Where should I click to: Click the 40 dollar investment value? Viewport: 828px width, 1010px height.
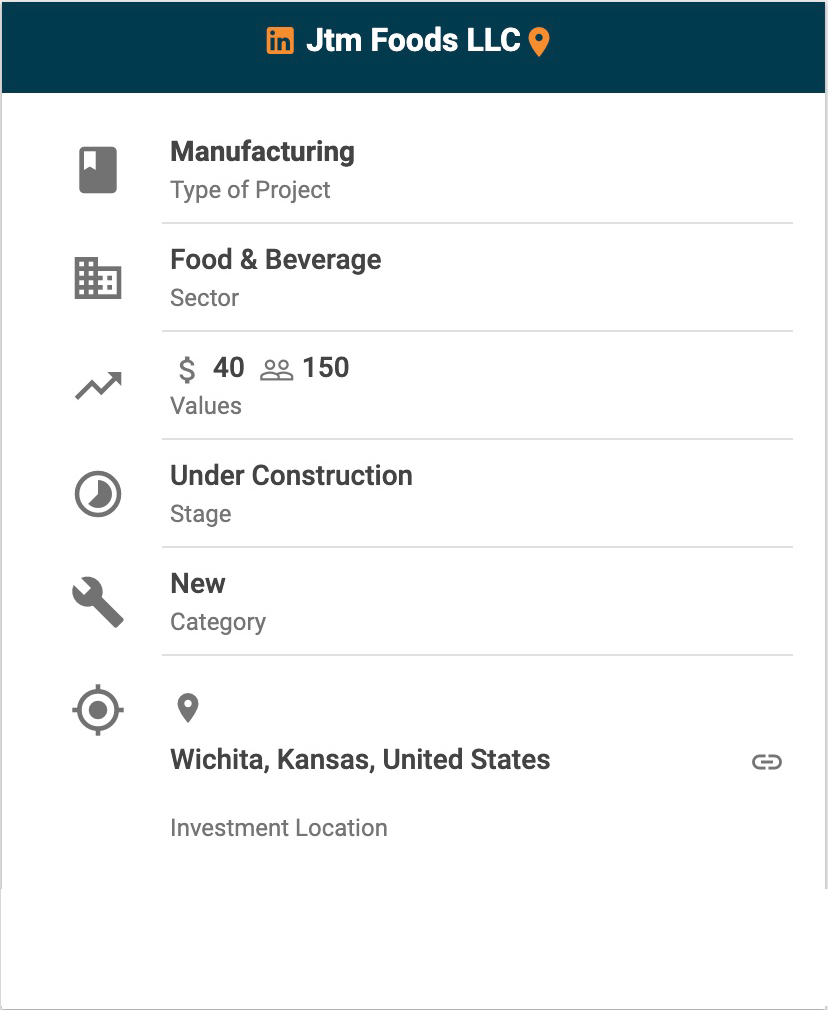(229, 368)
